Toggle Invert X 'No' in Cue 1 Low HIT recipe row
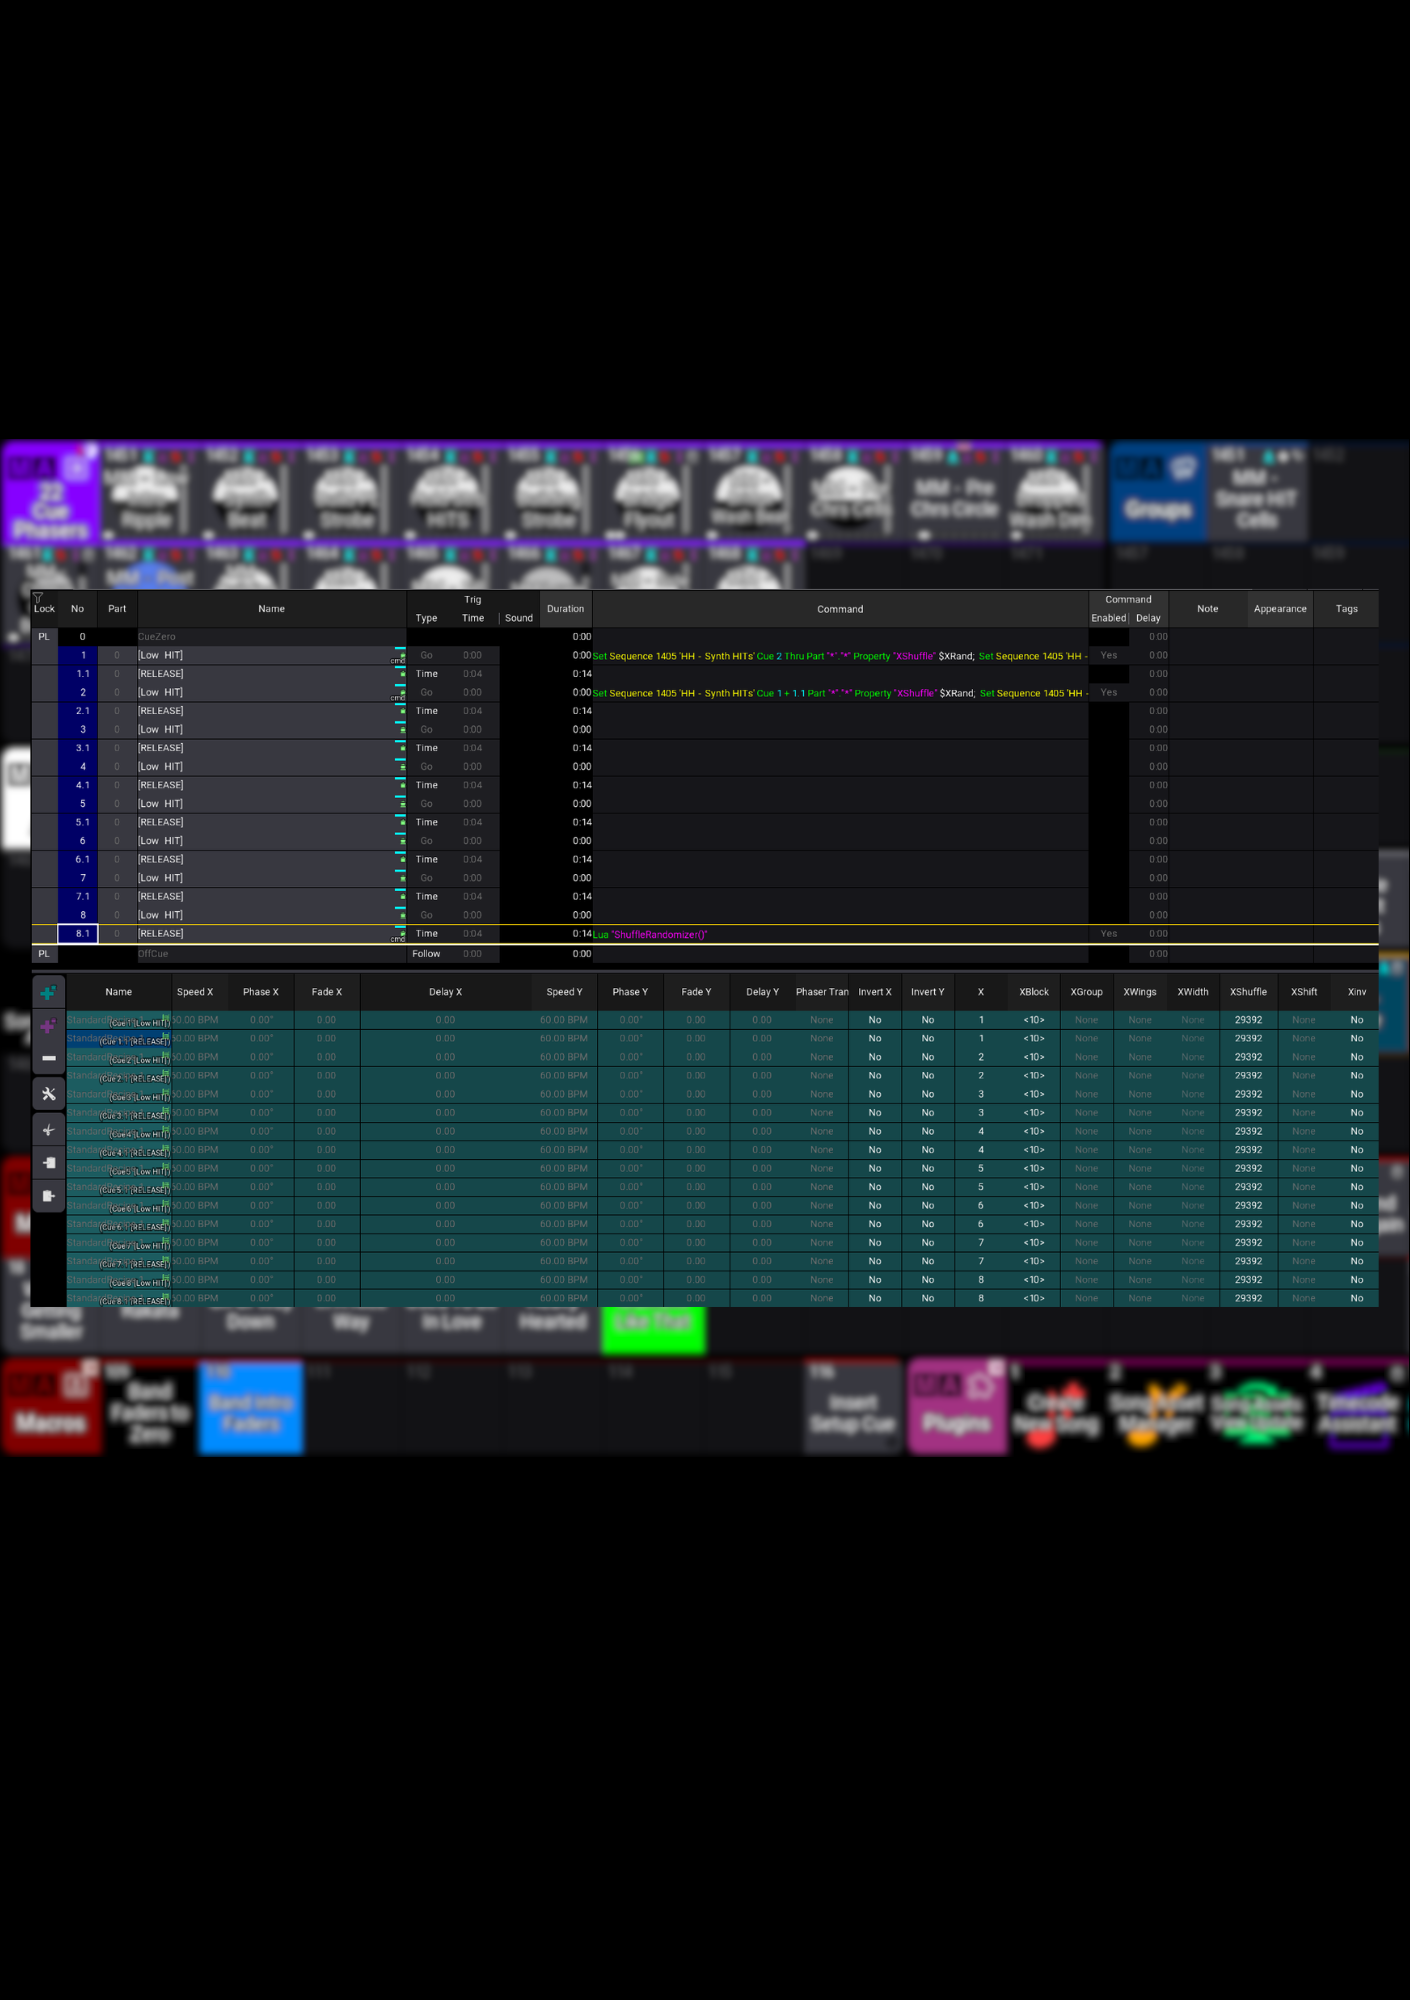Screen dimensions: 1410x2000 coord(875,1020)
